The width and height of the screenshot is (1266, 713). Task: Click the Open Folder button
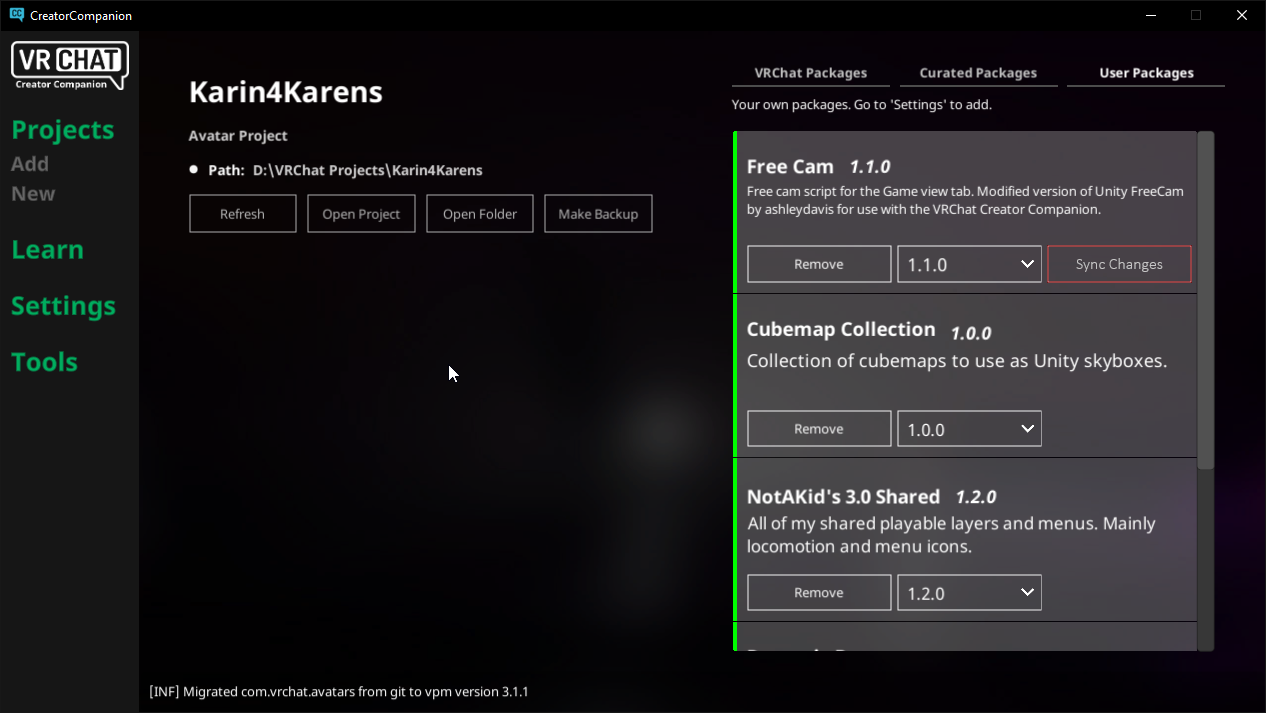(480, 214)
